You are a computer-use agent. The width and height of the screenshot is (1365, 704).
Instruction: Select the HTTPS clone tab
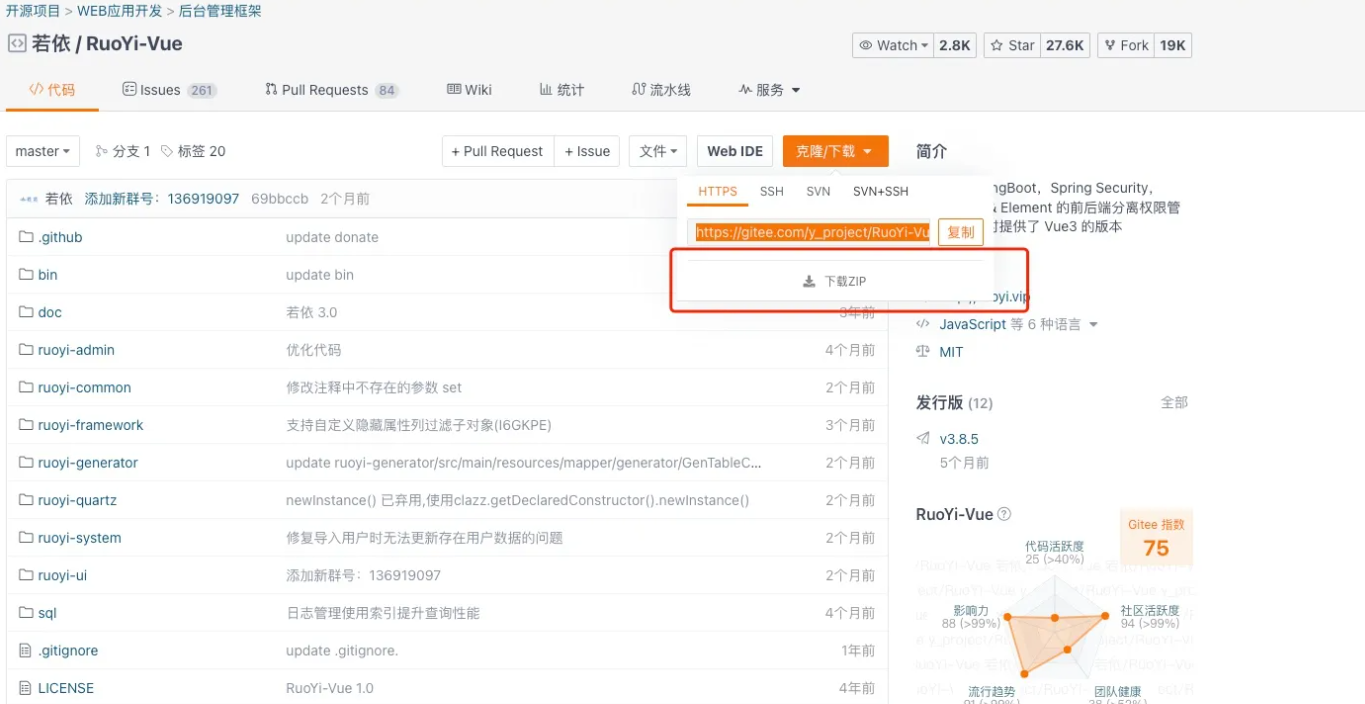pyautogui.click(x=718, y=191)
